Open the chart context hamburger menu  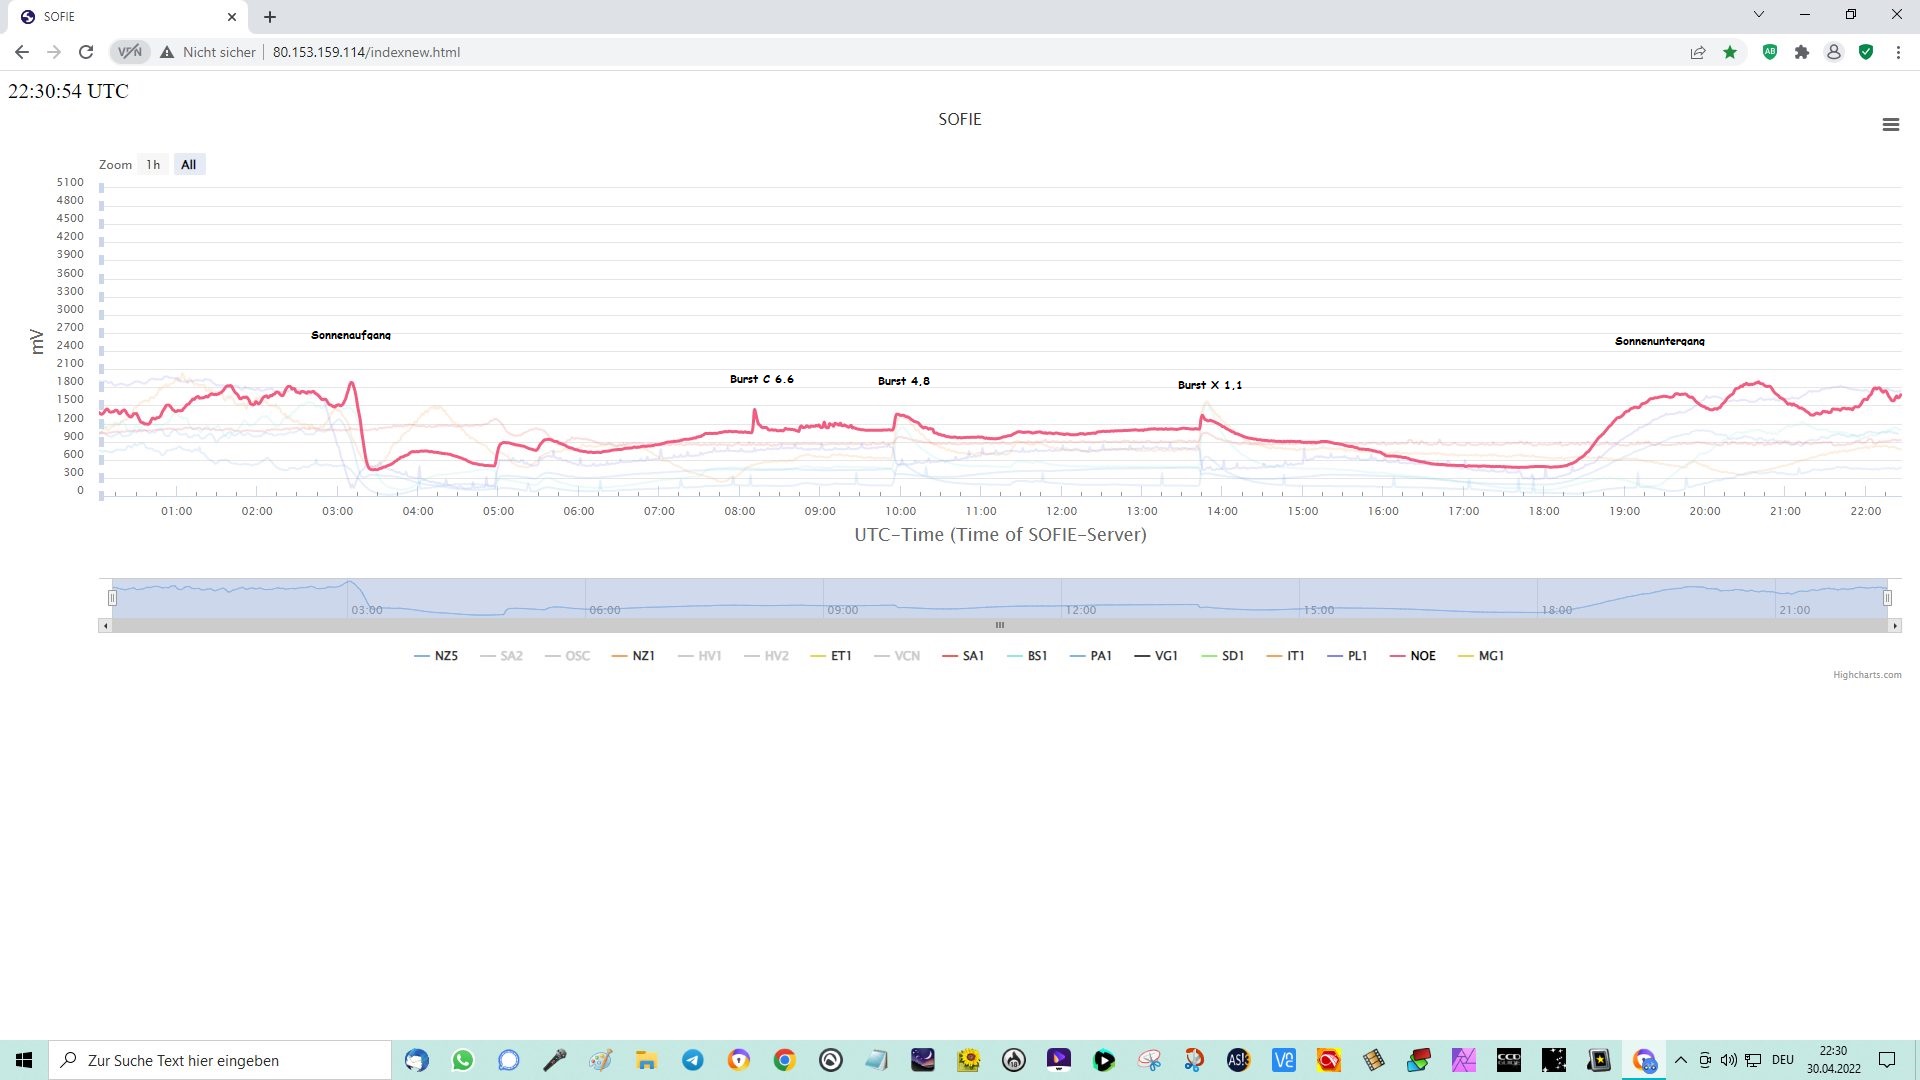[x=1890, y=125]
